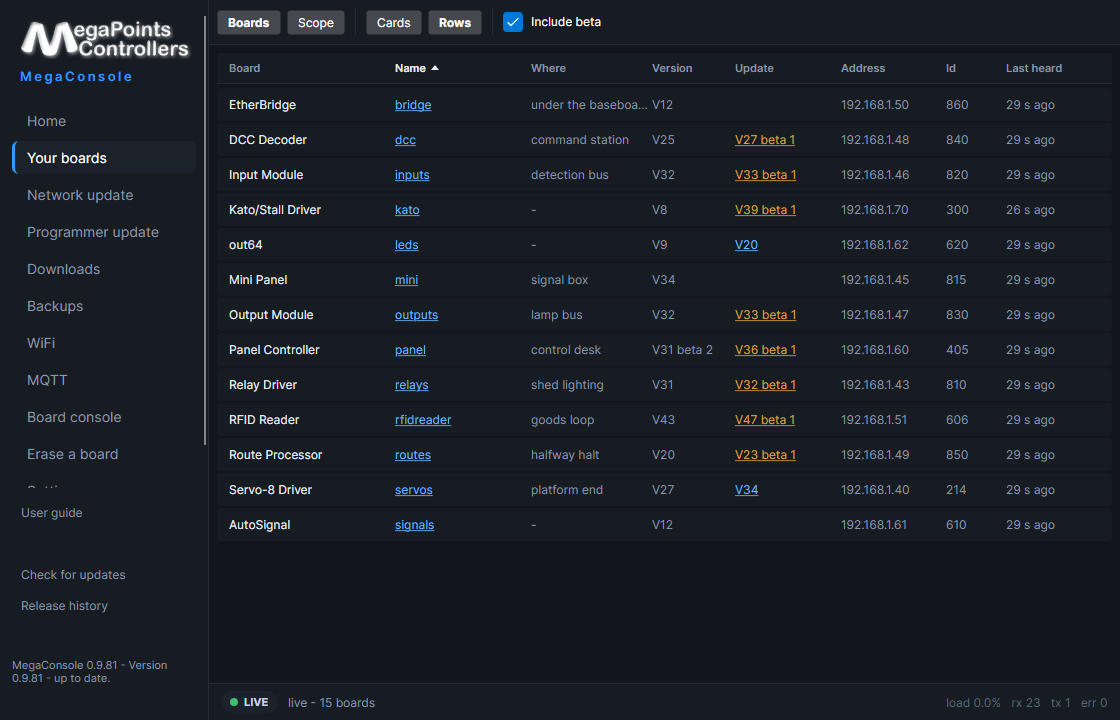Screen dimensions: 1120x720
Task: Click the LIVE status indicator
Action: pos(249,702)
